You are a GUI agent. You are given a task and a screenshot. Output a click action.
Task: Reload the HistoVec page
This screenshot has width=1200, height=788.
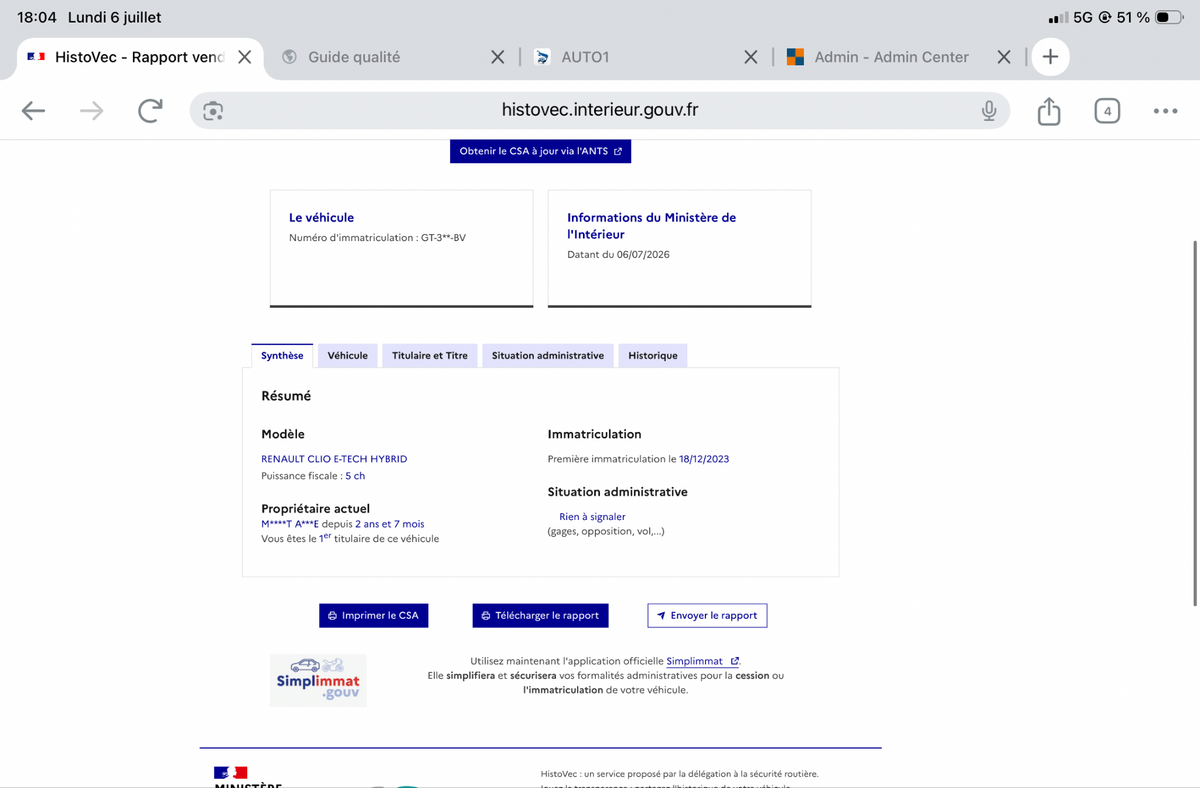(x=150, y=111)
